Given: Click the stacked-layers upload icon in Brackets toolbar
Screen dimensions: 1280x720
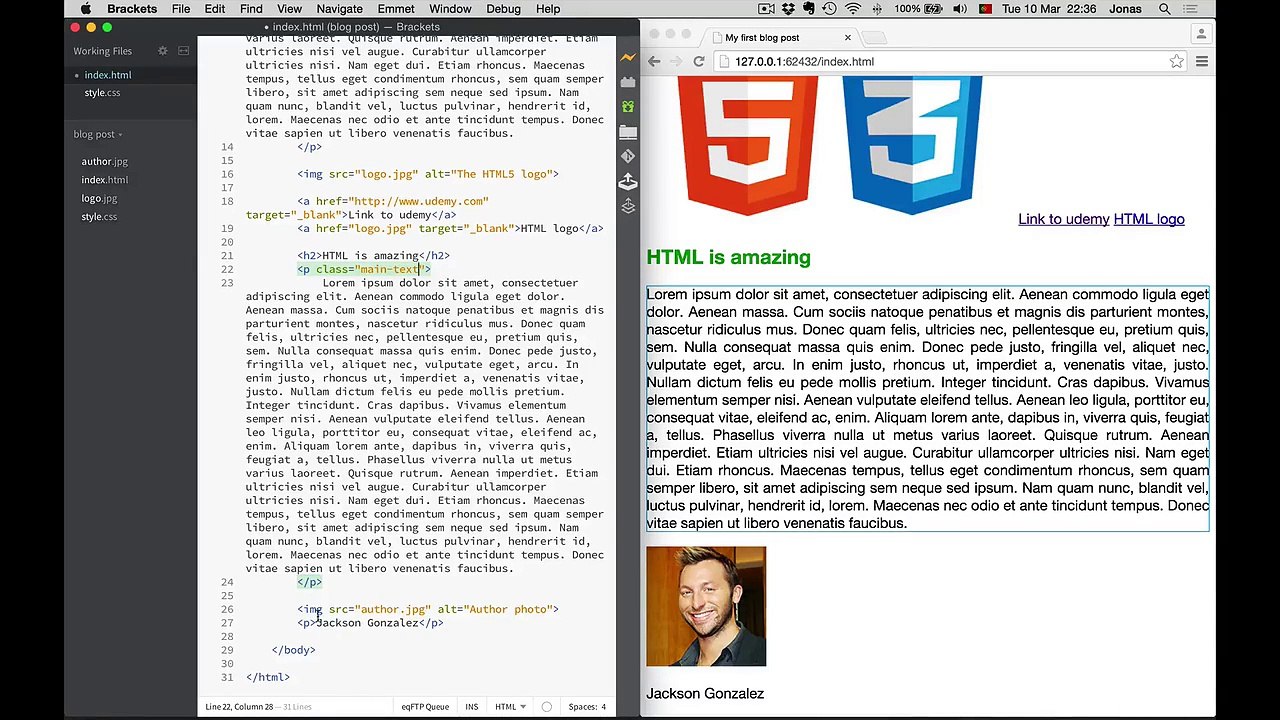Looking at the screenshot, I should click(628, 206).
